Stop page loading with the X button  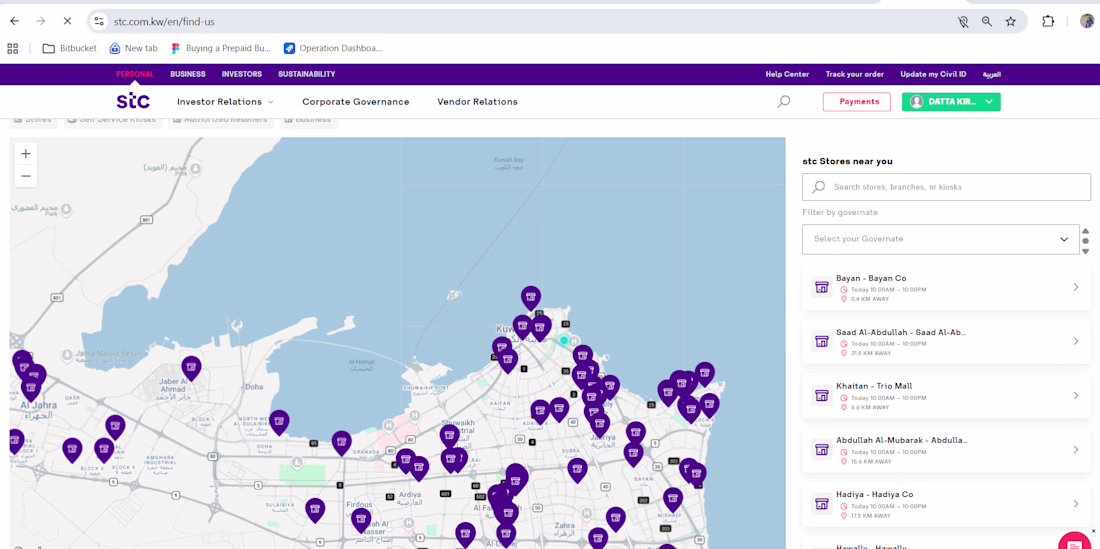pyautogui.click(x=67, y=21)
